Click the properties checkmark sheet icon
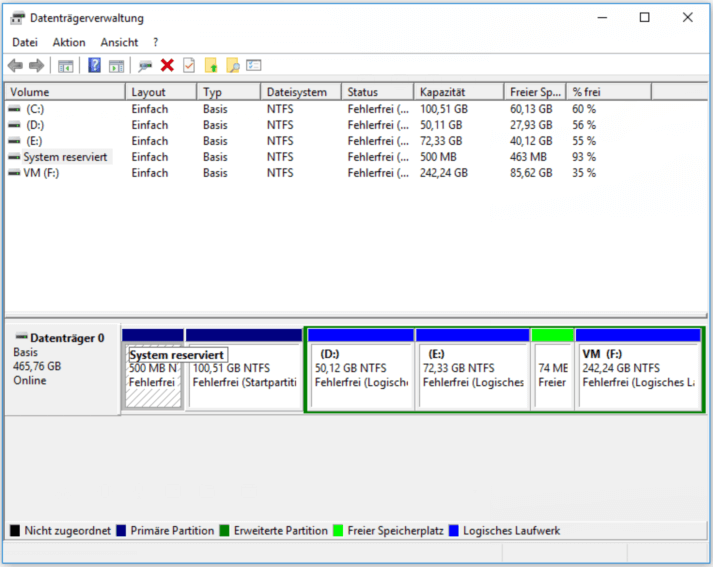This screenshot has width=713, height=567. [189, 65]
